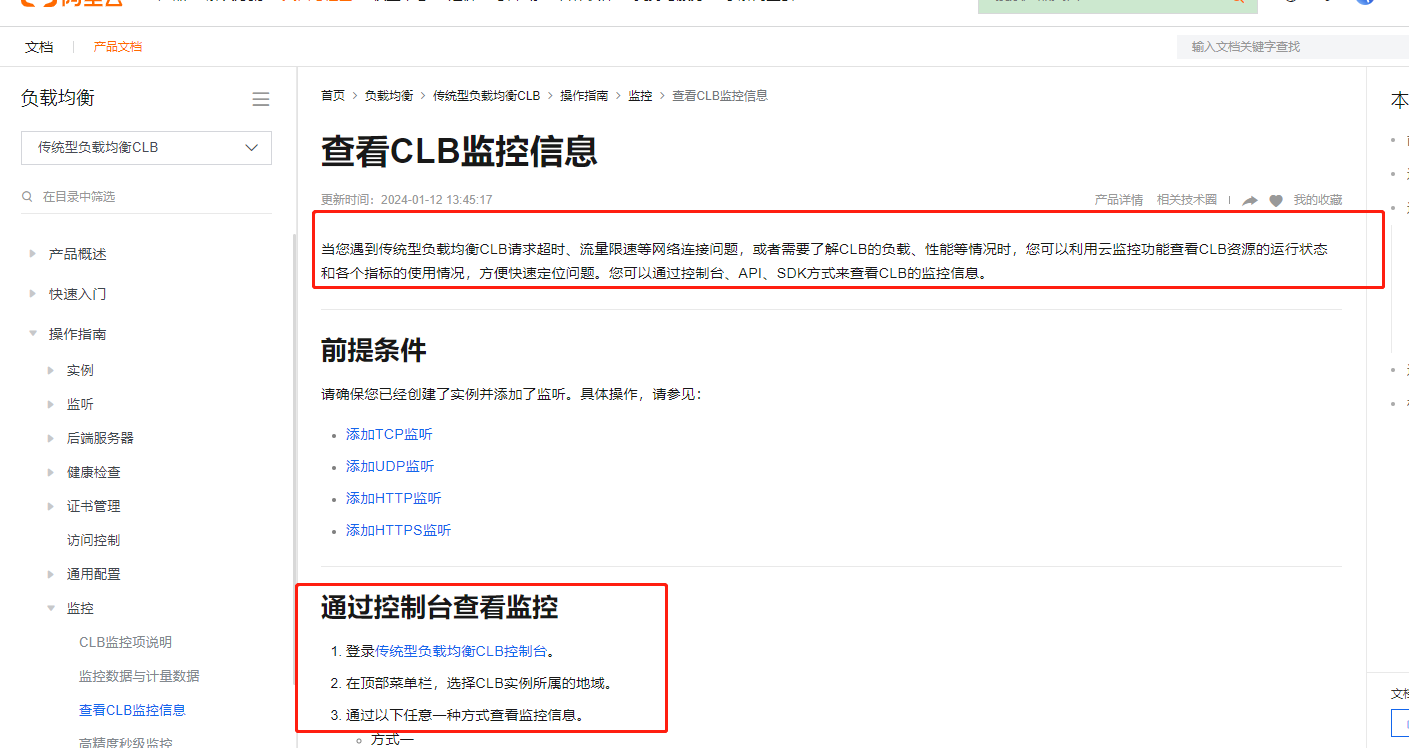Open the 添加TCP监听 link
Image resolution: width=1409 pixels, height=748 pixels.
click(x=389, y=434)
